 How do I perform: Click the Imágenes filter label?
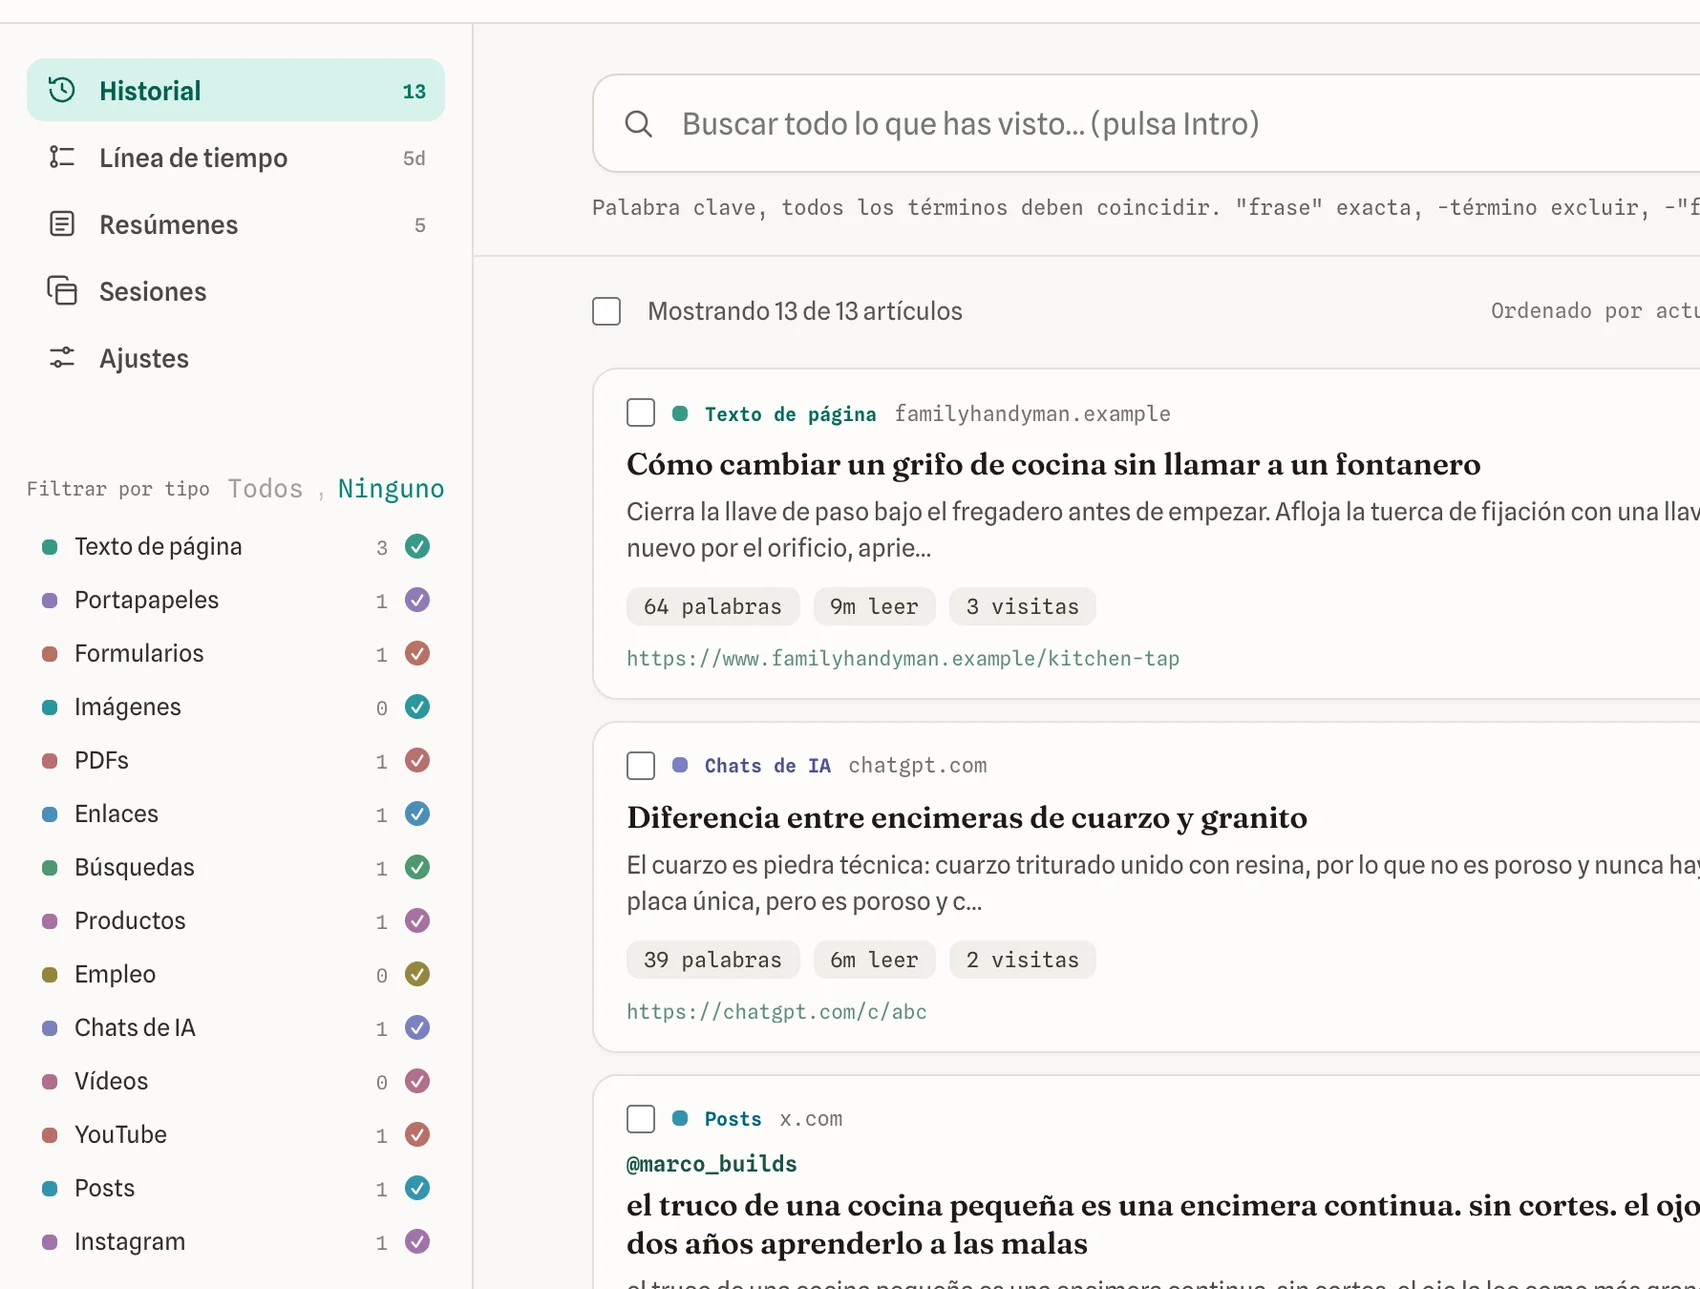[x=128, y=707]
